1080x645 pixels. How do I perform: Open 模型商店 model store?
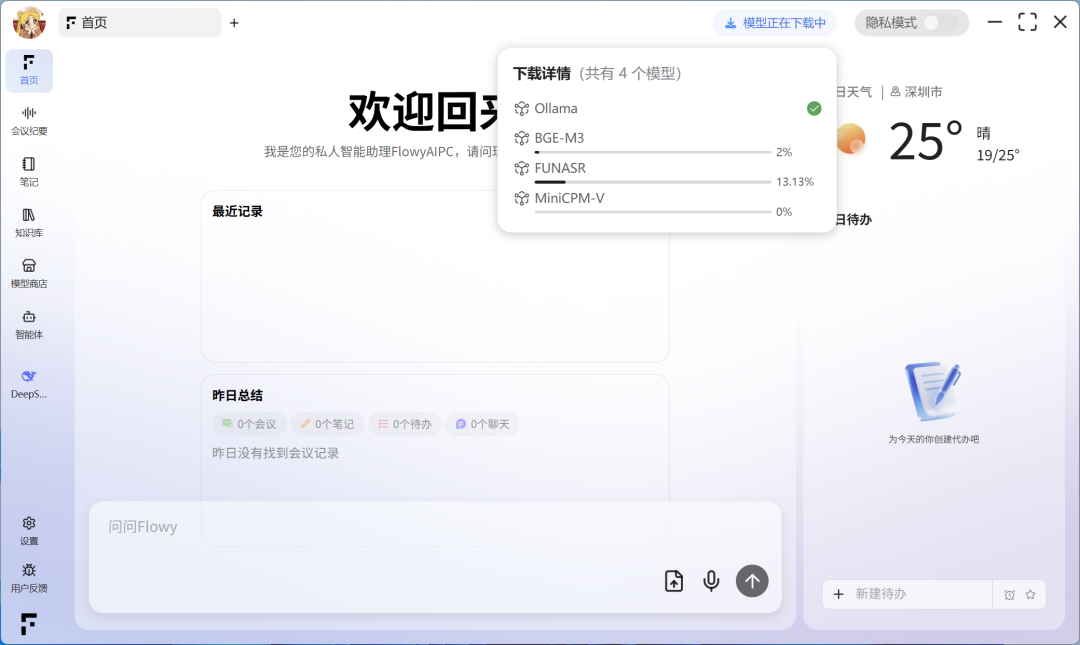point(29,273)
